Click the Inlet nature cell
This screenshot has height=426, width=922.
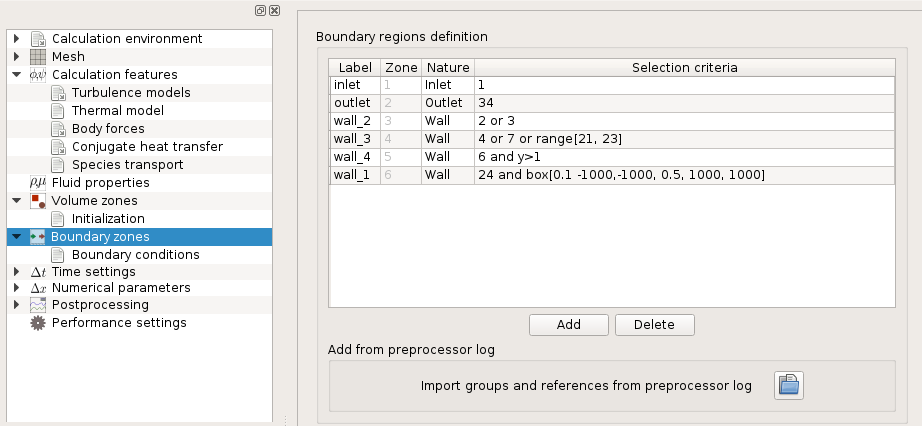[x=448, y=85]
